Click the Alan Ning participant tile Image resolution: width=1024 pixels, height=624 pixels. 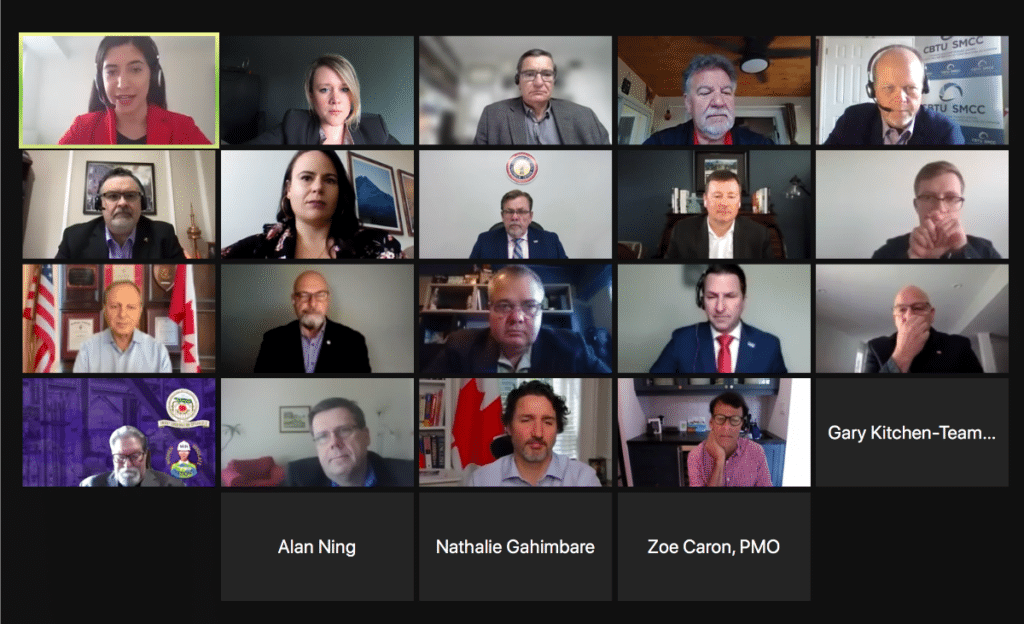click(x=317, y=546)
